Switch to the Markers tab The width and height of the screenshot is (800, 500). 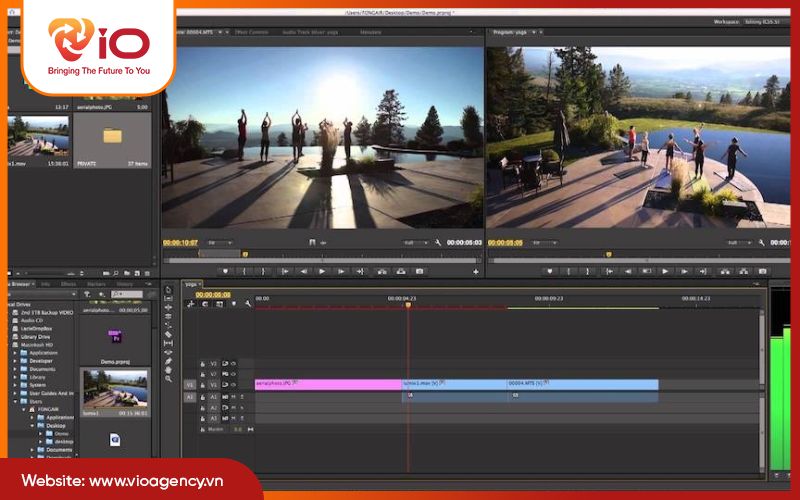(96, 284)
